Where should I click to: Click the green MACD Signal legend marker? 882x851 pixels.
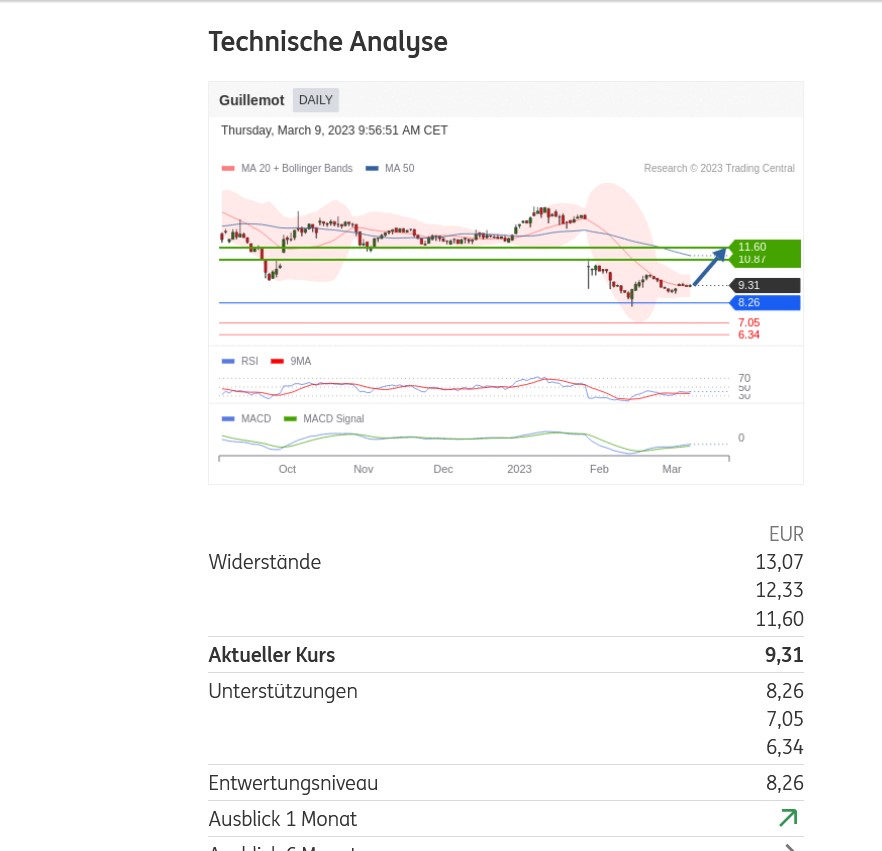pyautogui.click(x=290, y=419)
